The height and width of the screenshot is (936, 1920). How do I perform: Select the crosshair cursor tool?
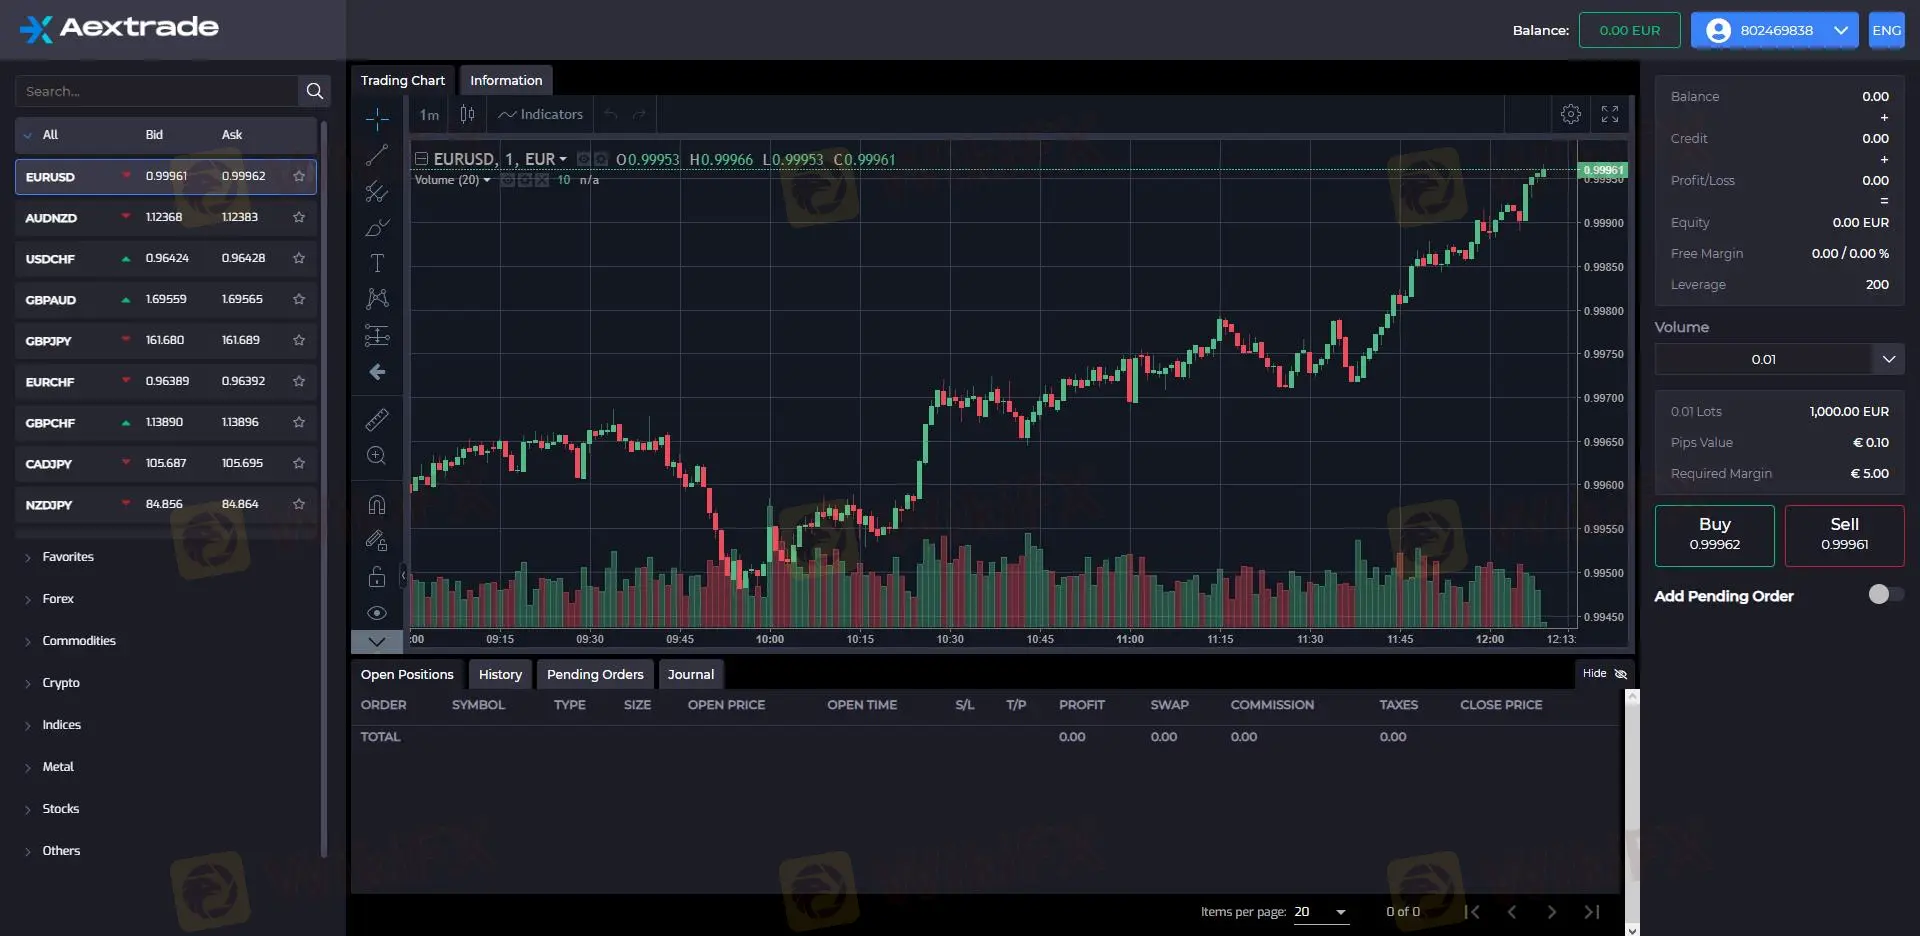click(377, 118)
